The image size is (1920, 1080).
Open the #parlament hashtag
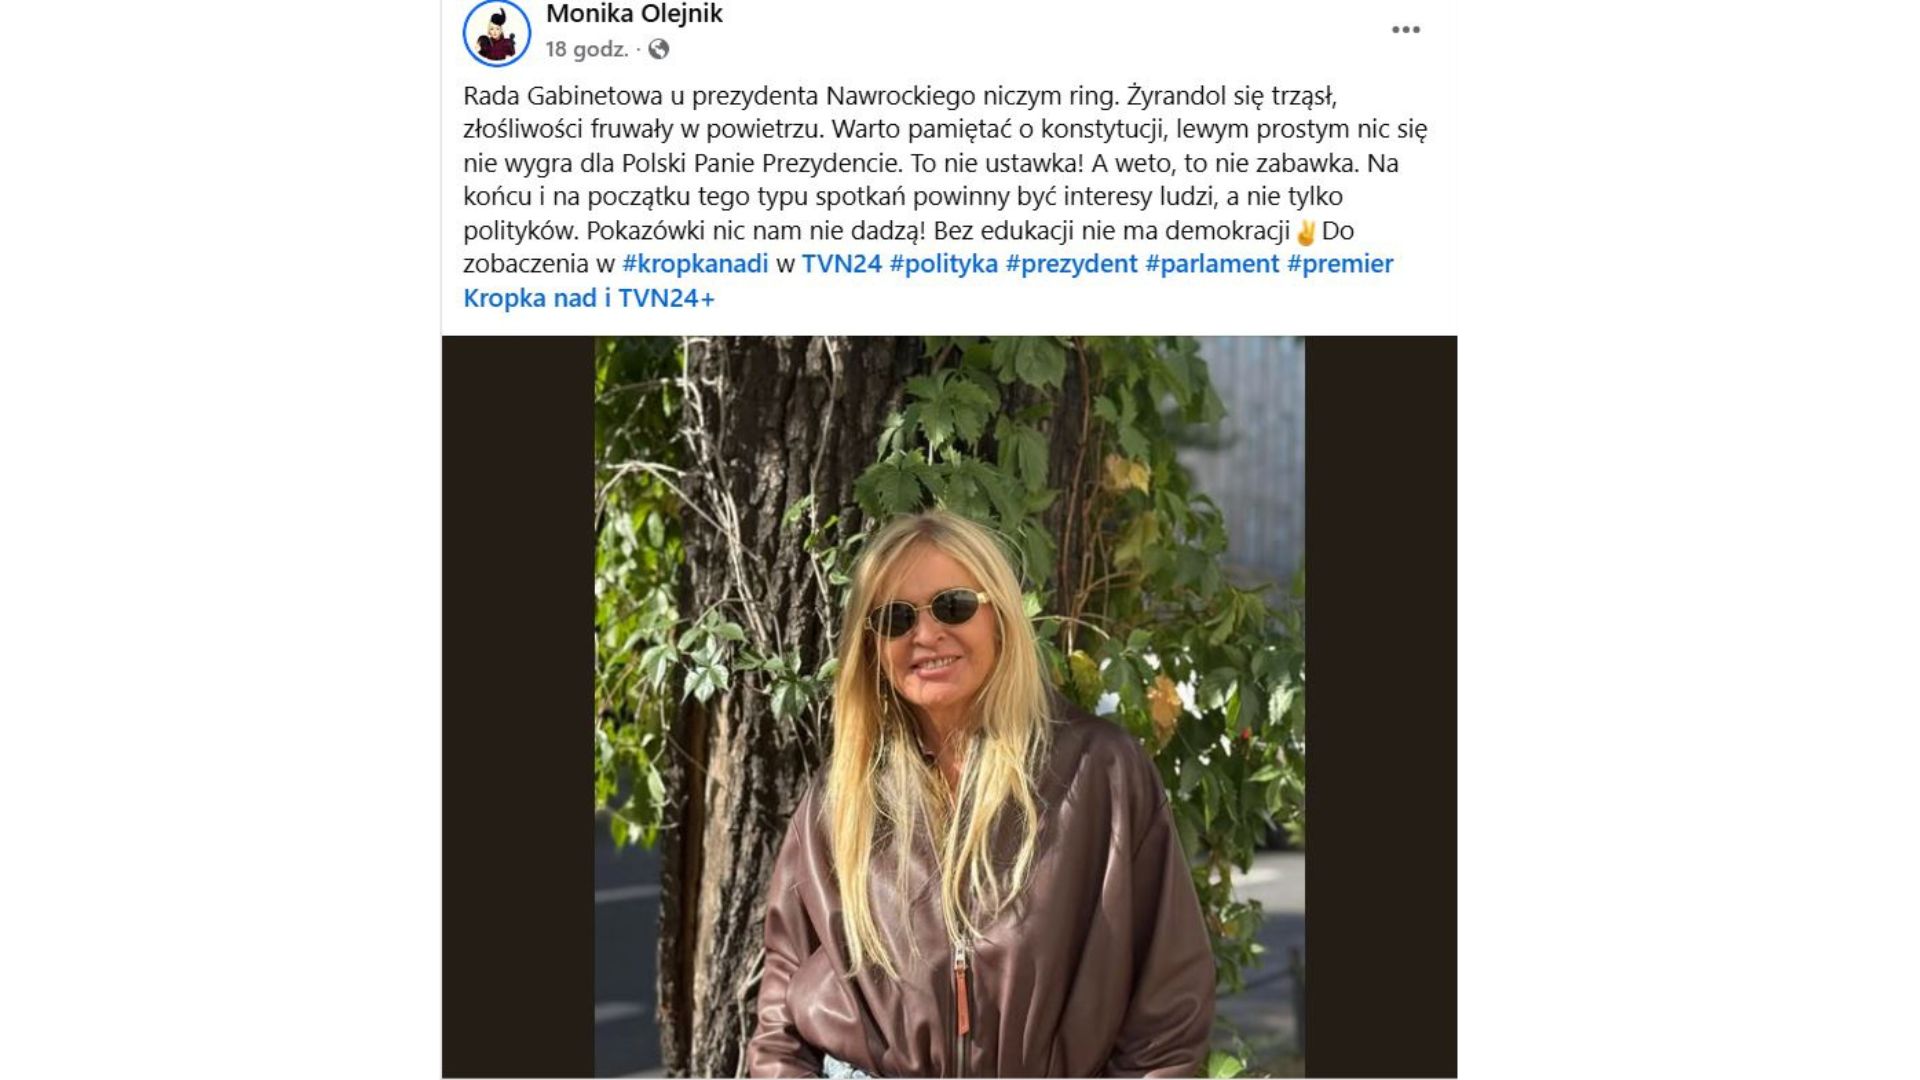(1212, 264)
